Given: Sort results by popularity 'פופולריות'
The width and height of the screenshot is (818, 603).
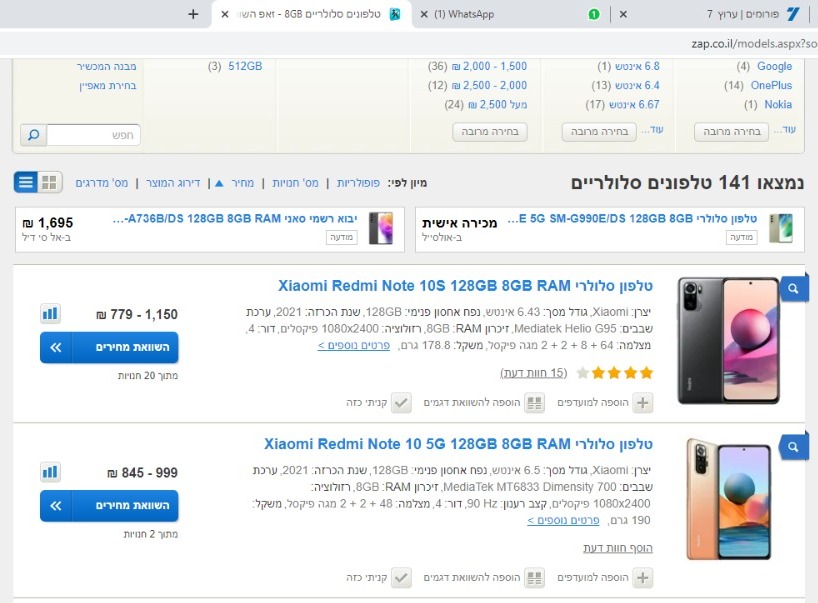Looking at the screenshot, I should coord(358,183).
